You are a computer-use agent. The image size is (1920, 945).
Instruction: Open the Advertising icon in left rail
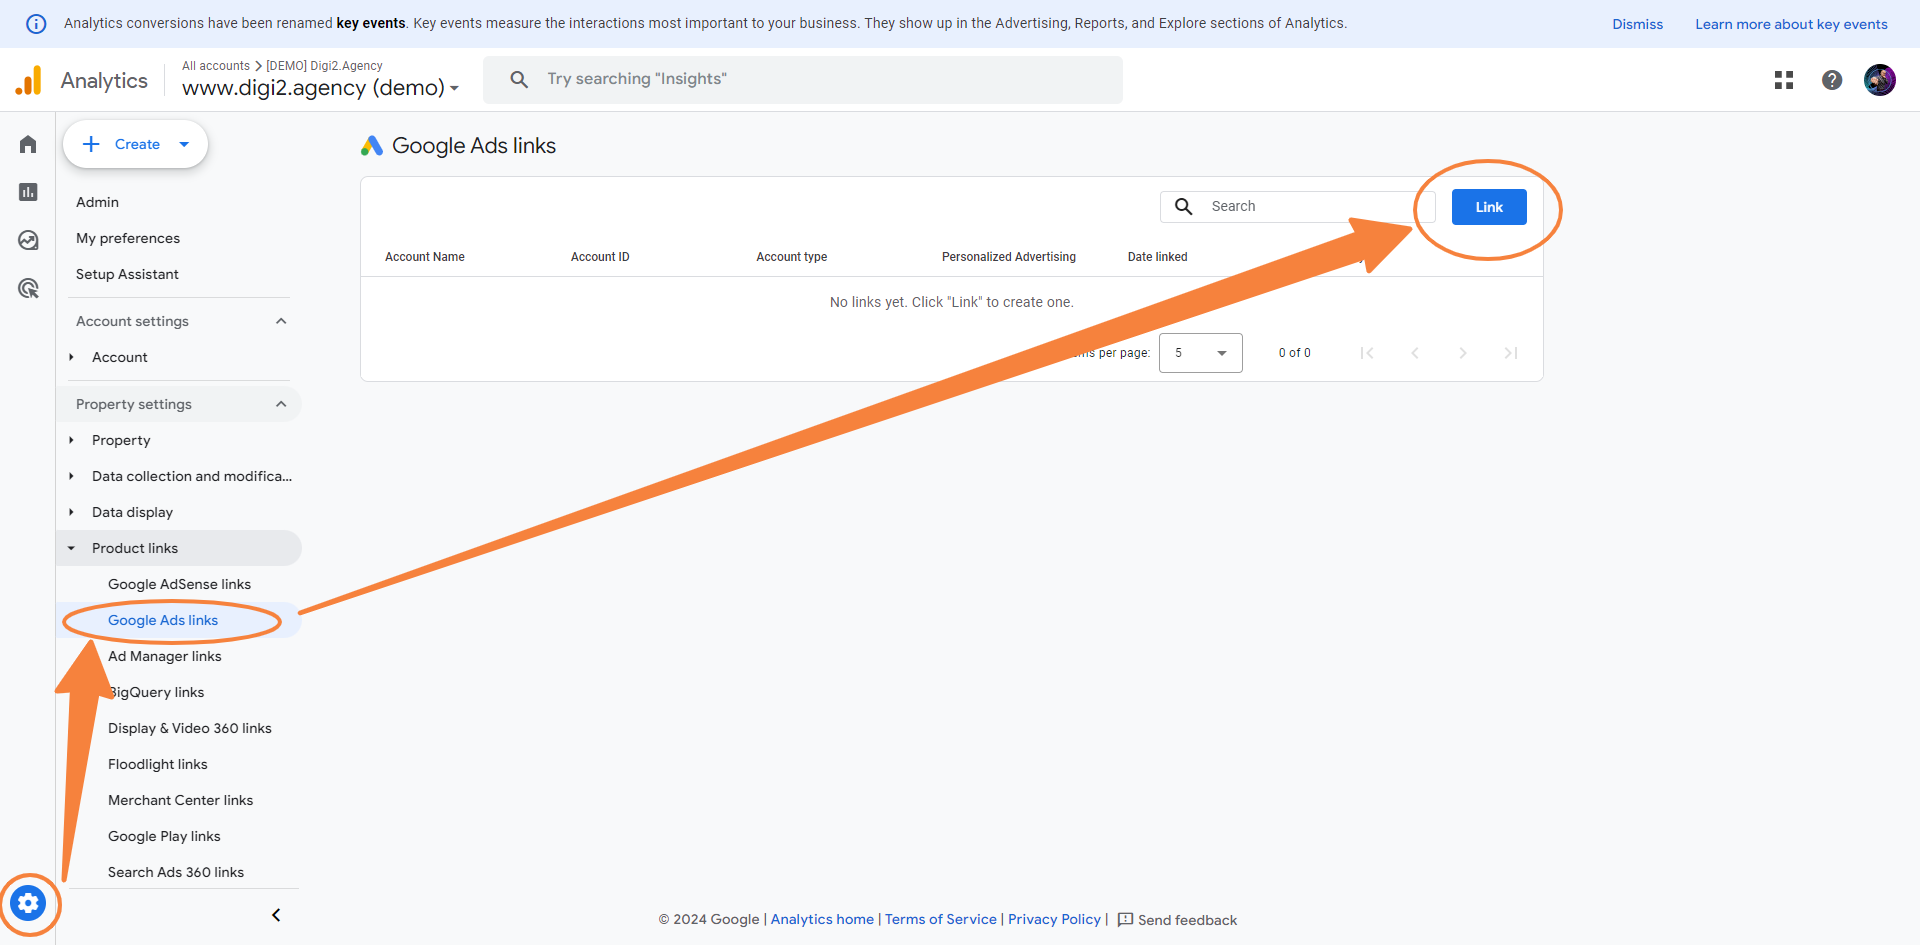[x=28, y=289]
